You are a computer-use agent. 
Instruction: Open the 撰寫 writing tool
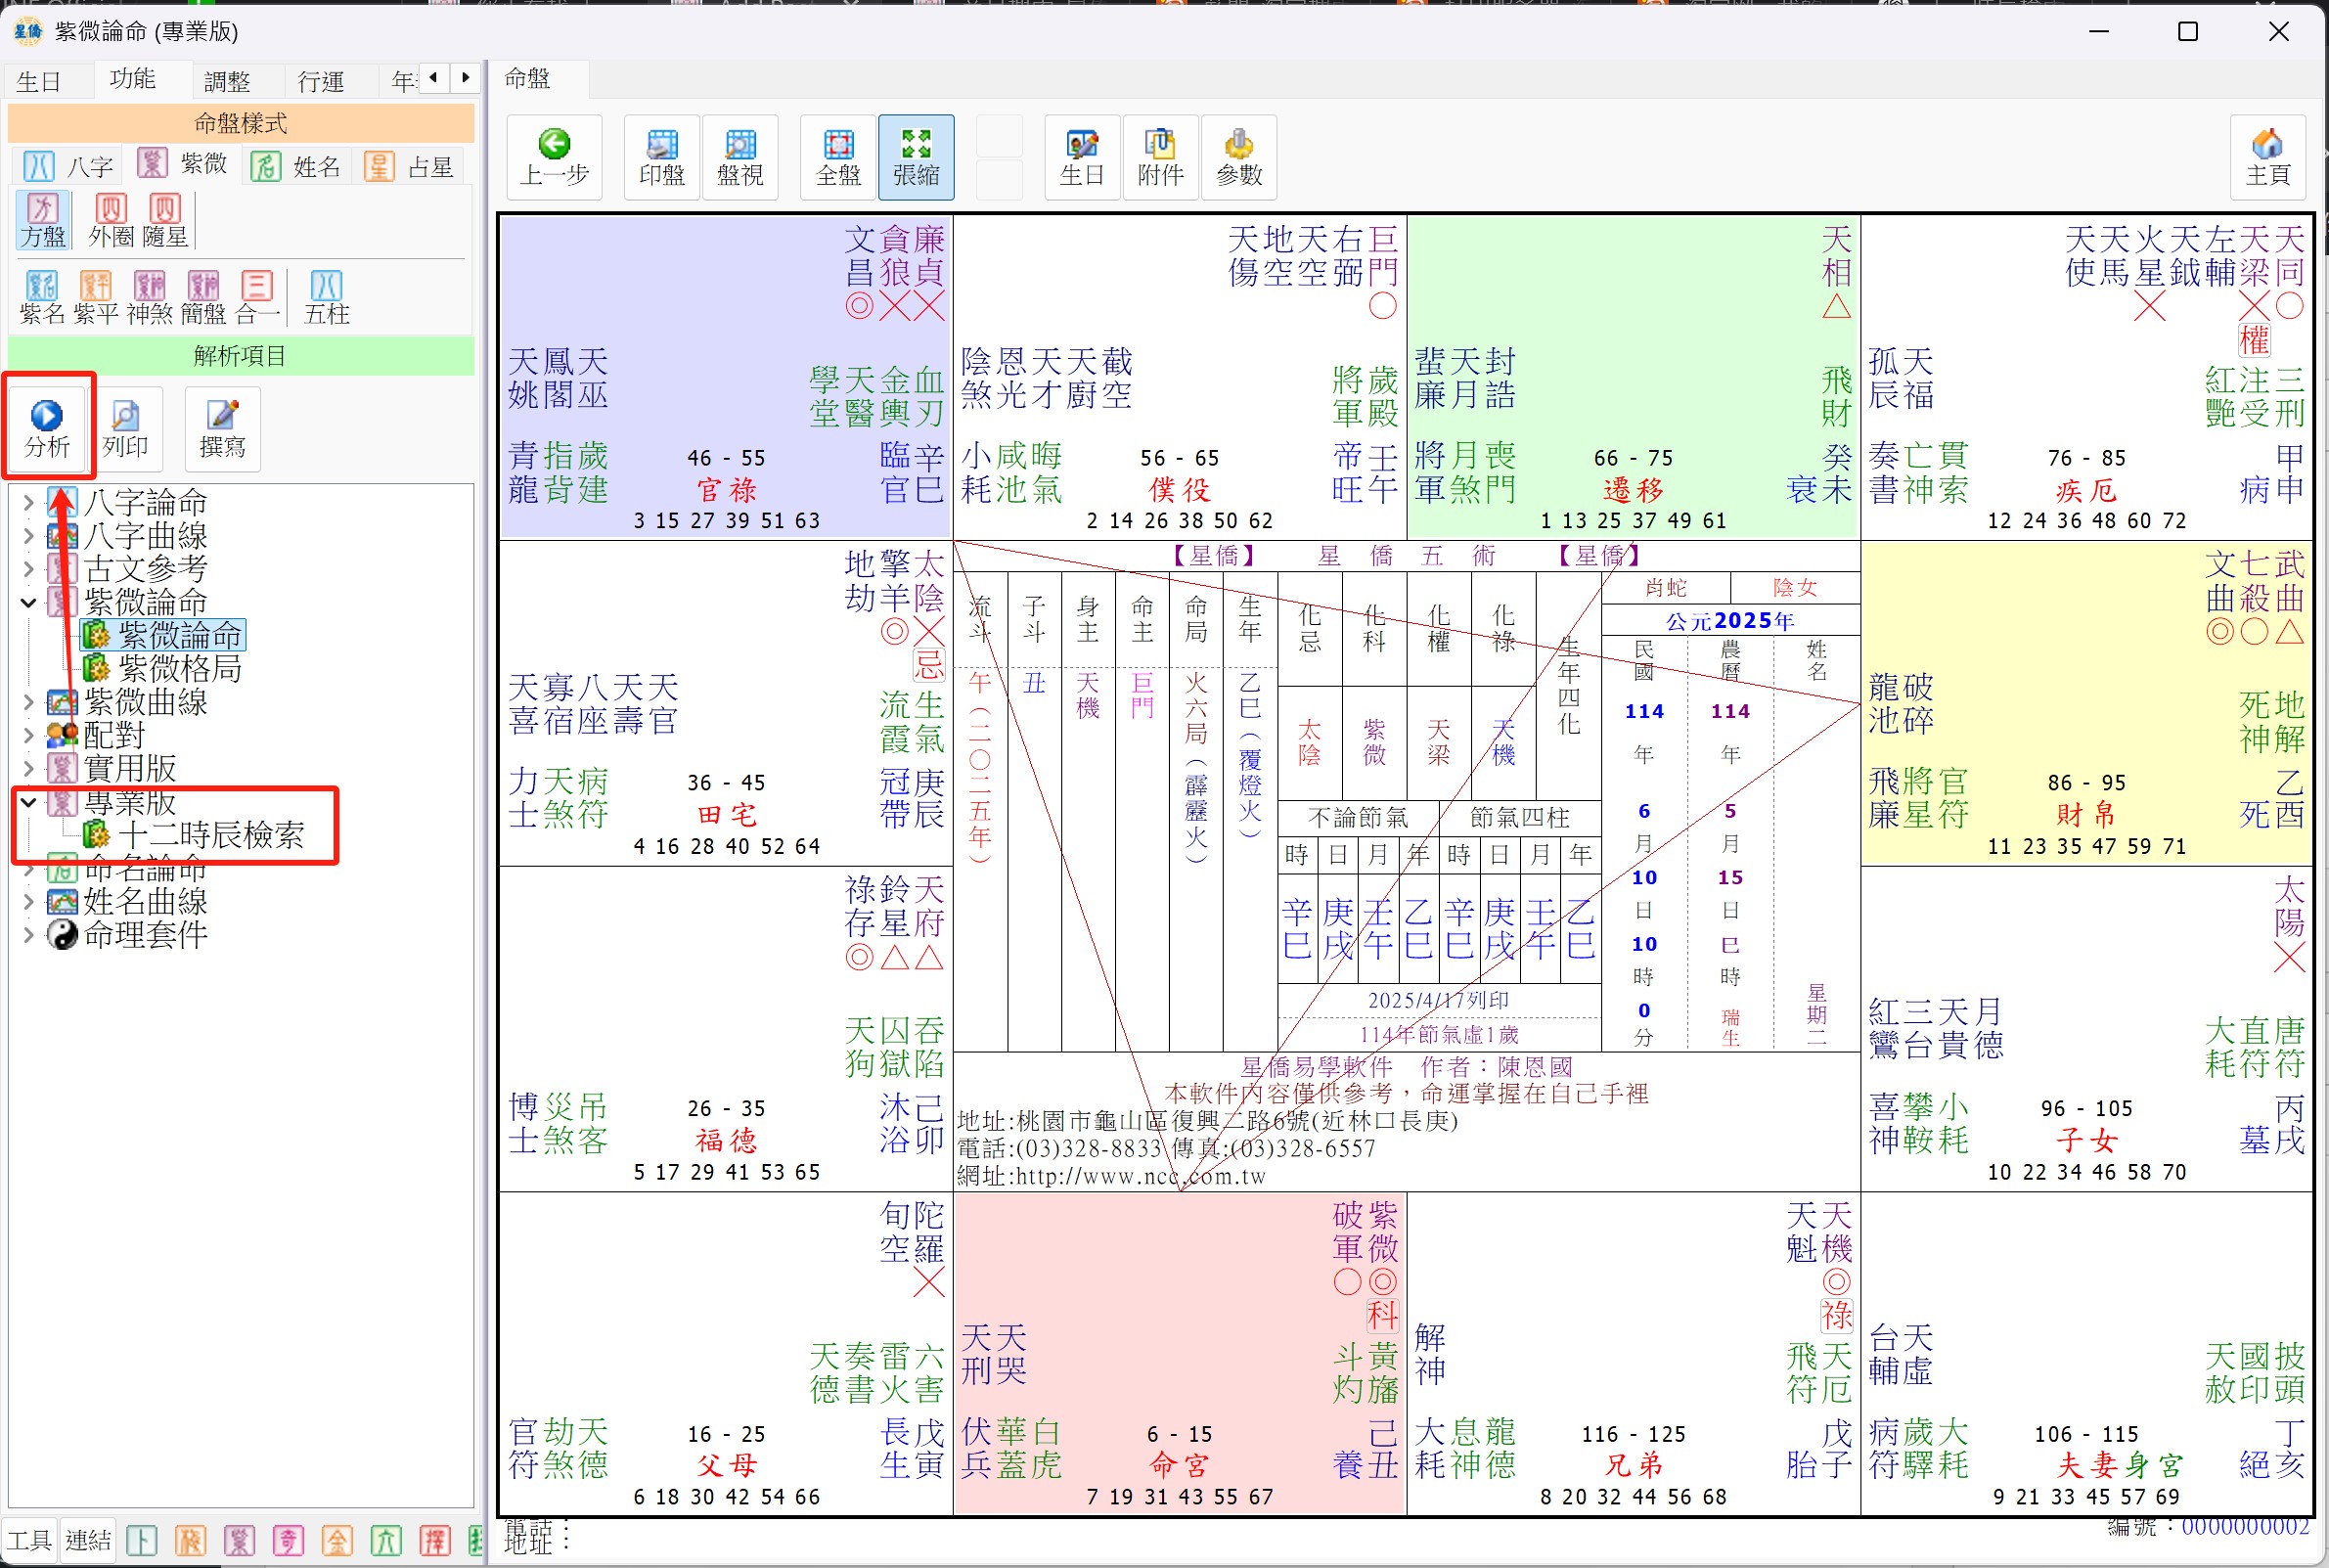tap(222, 418)
